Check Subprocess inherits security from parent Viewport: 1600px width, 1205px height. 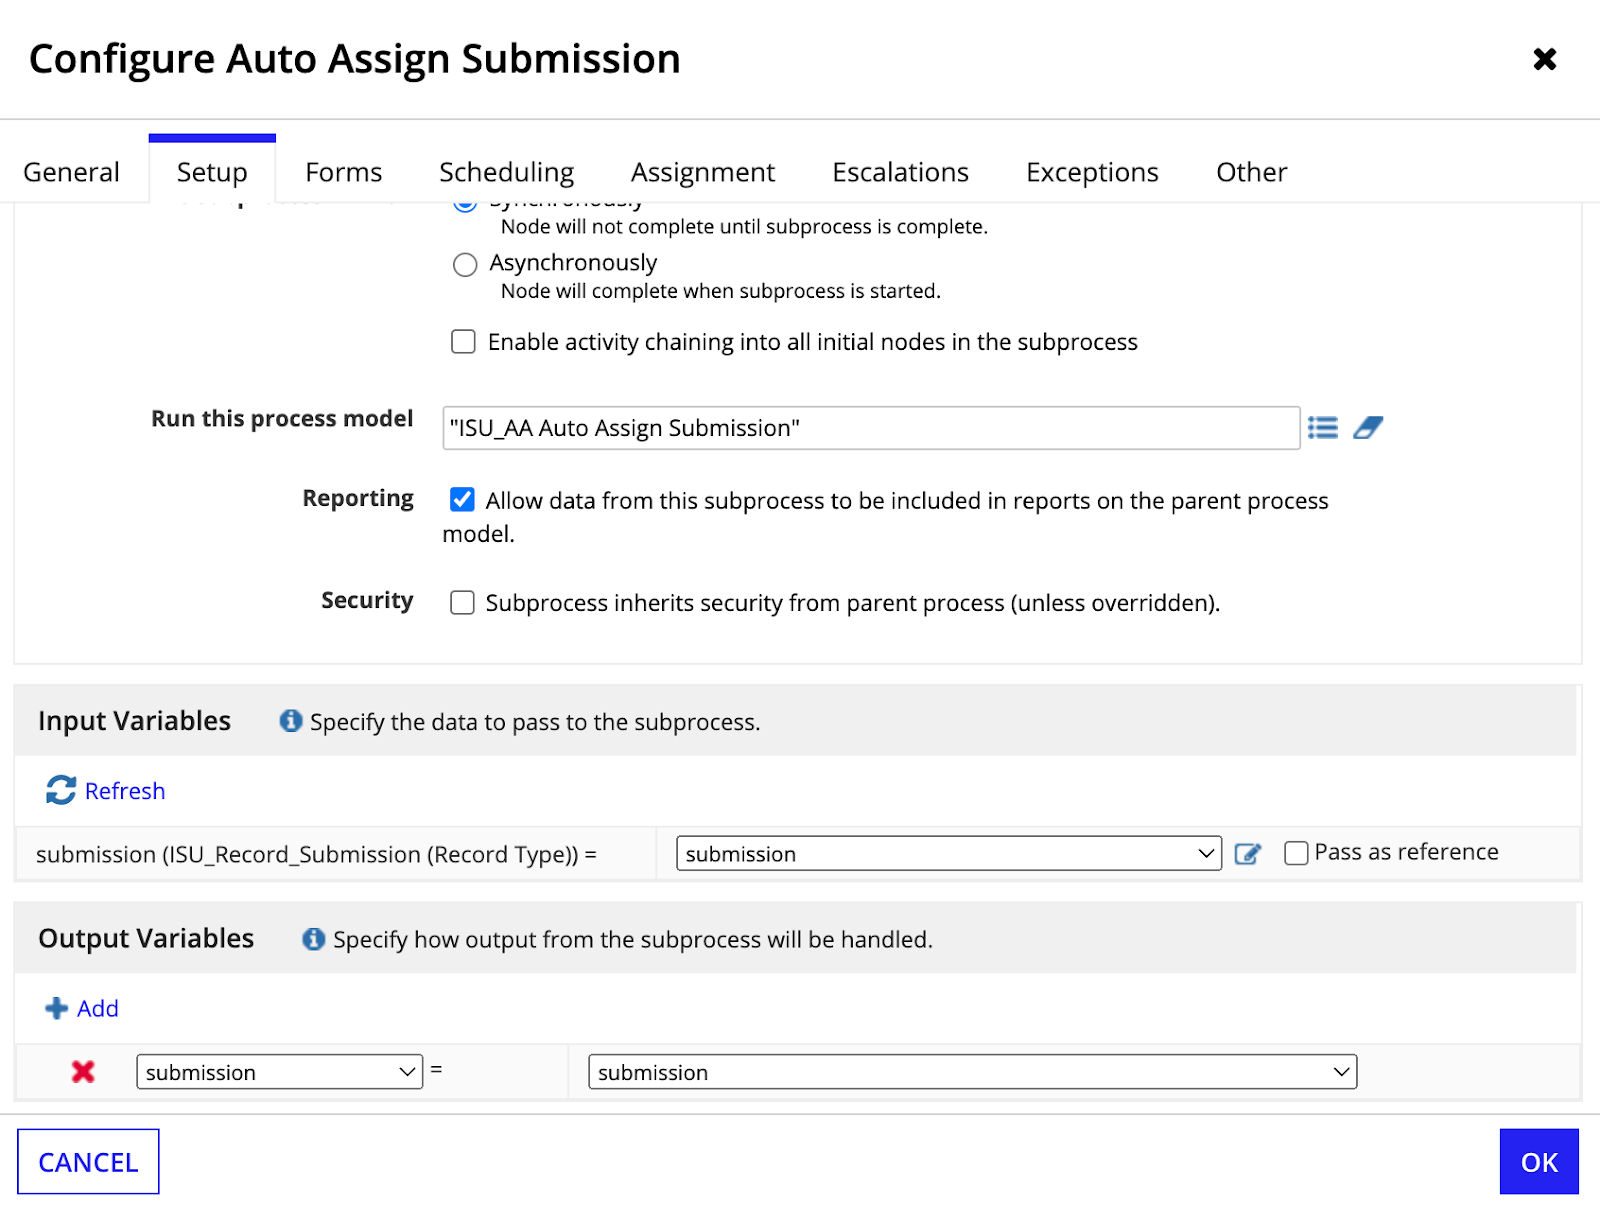click(462, 603)
